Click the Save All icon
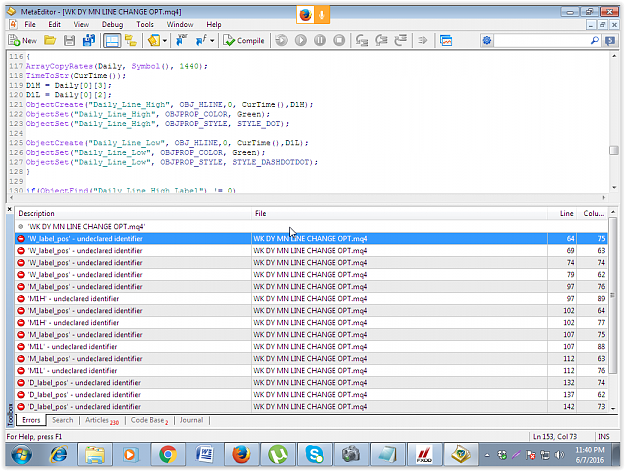The height and width of the screenshot is (471, 625). (88, 40)
